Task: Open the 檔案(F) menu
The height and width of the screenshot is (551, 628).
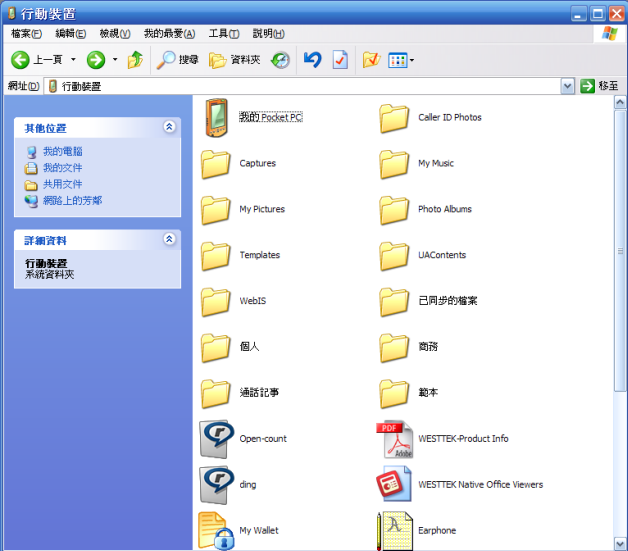Action: click(26, 34)
